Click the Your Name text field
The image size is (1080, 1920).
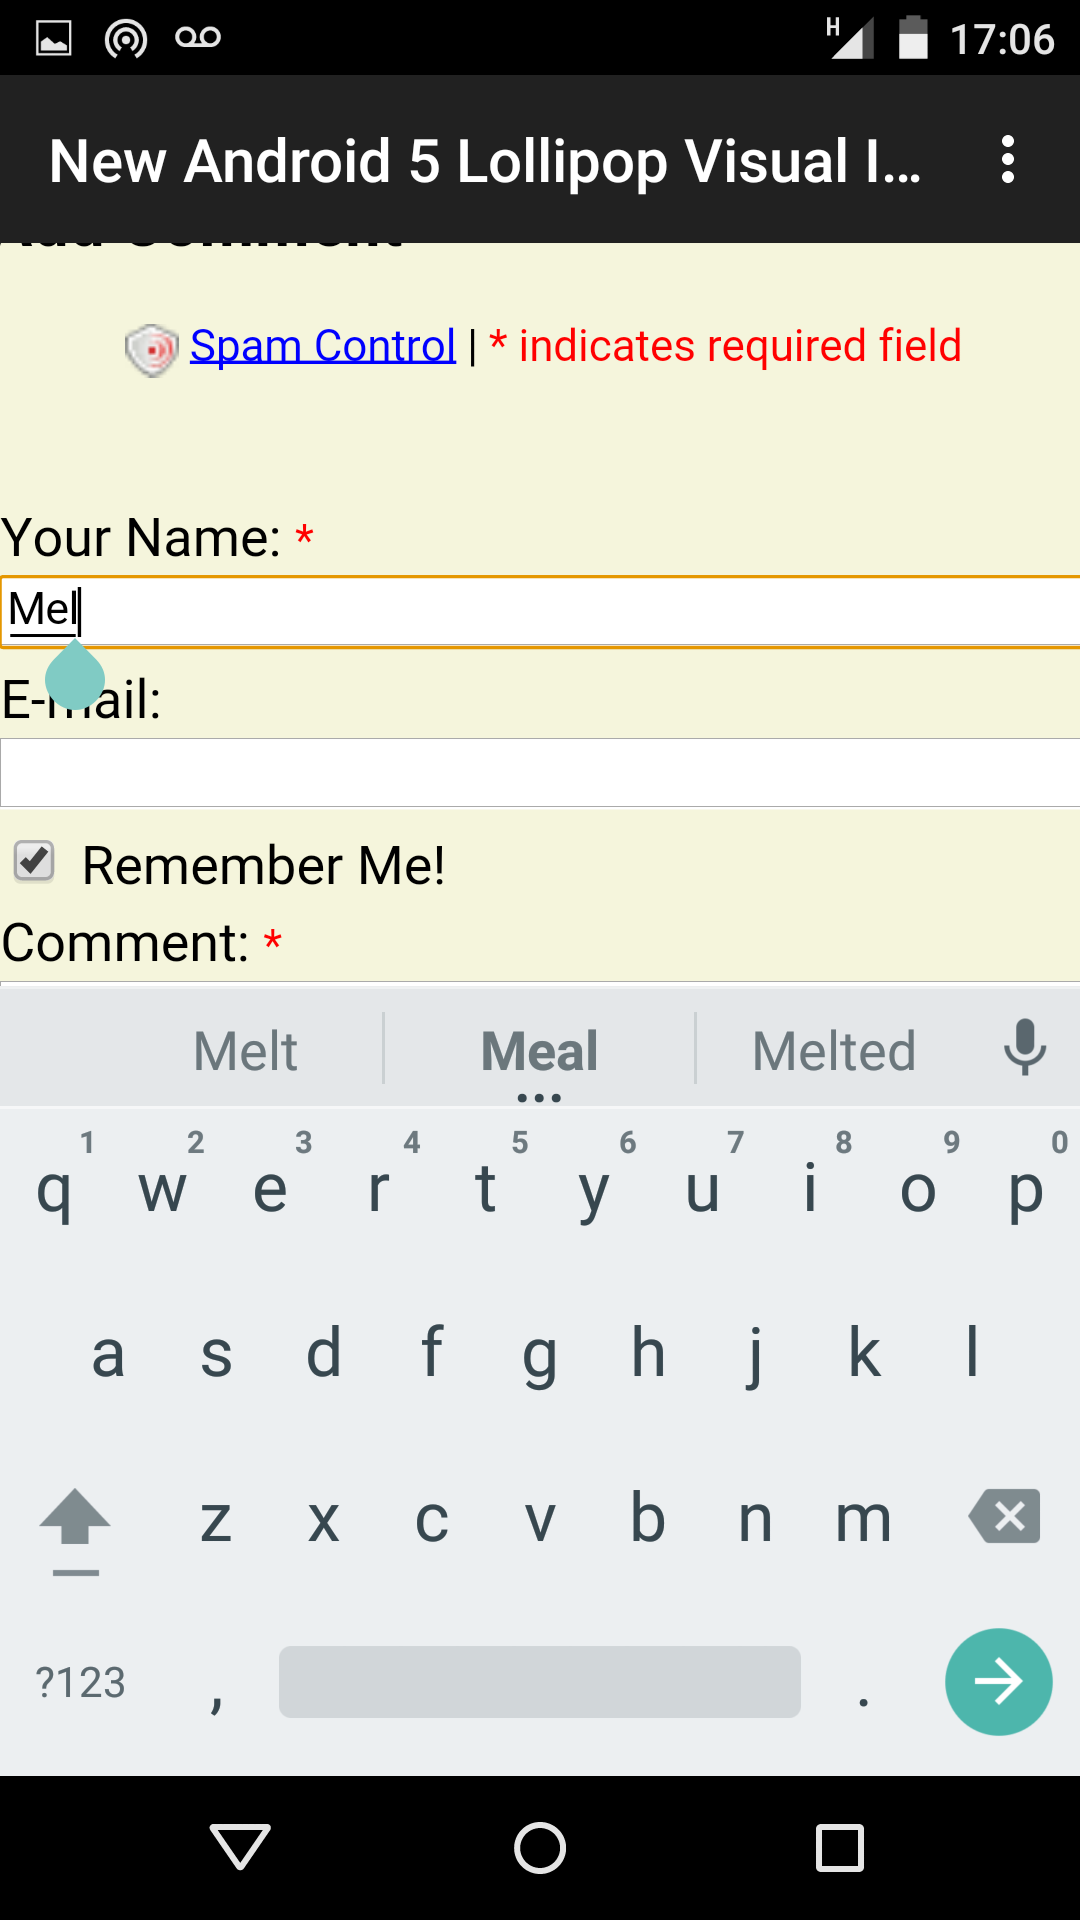[540, 612]
